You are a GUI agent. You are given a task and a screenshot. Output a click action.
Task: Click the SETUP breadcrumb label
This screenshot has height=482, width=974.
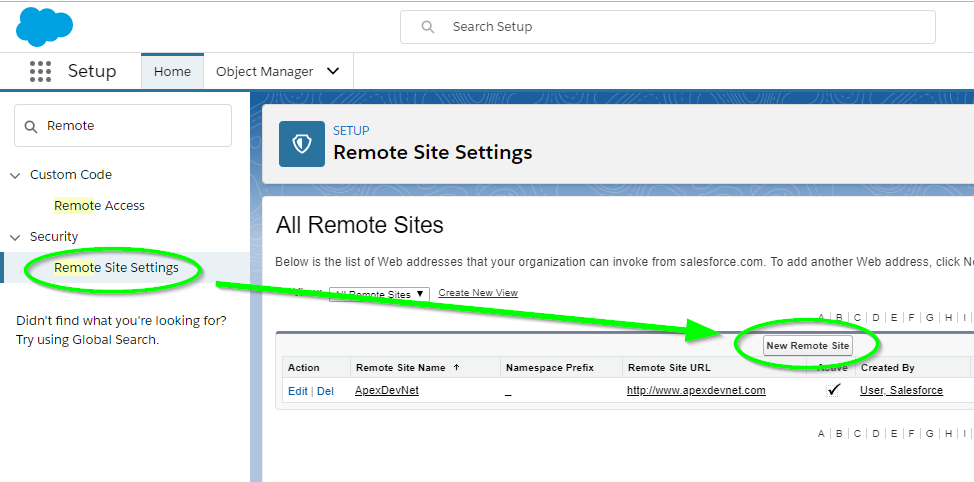pyautogui.click(x=351, y=130)
